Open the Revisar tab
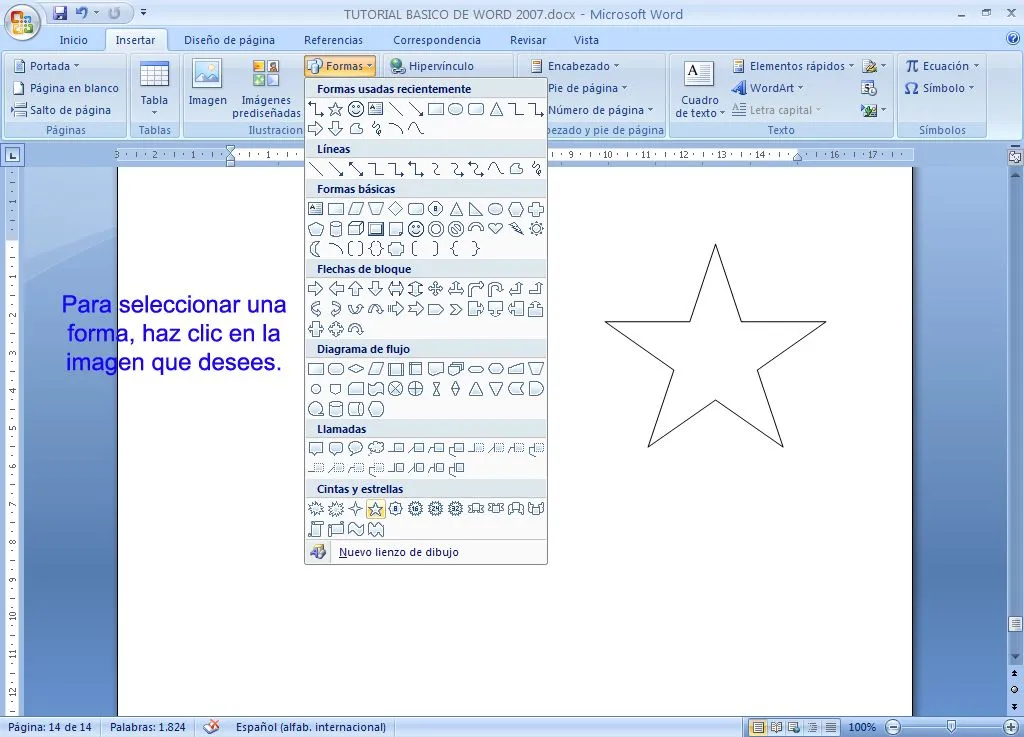This screenshot has height=737, width=1024. click(528, 40)
